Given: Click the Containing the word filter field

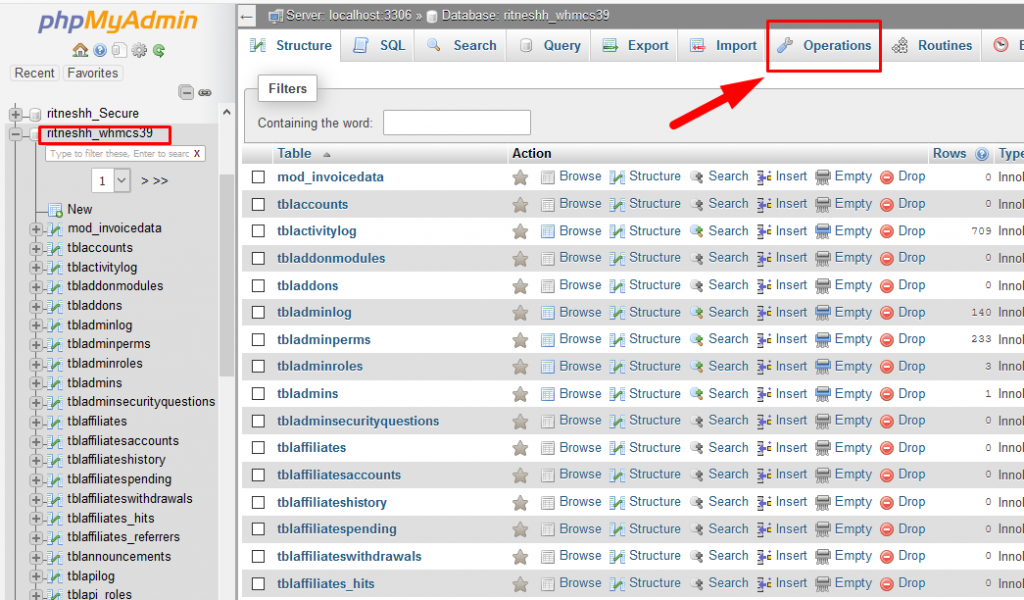Looking at the screenshot, I should (x=456, y=123).
